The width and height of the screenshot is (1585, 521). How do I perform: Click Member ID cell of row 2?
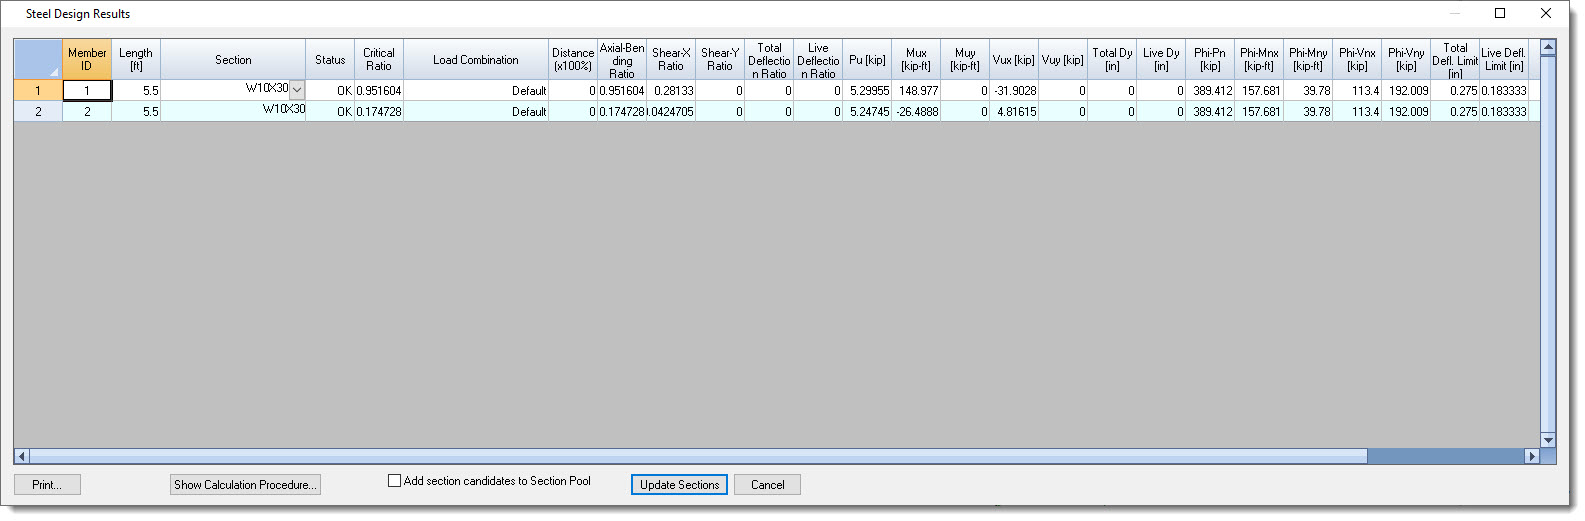87,111
